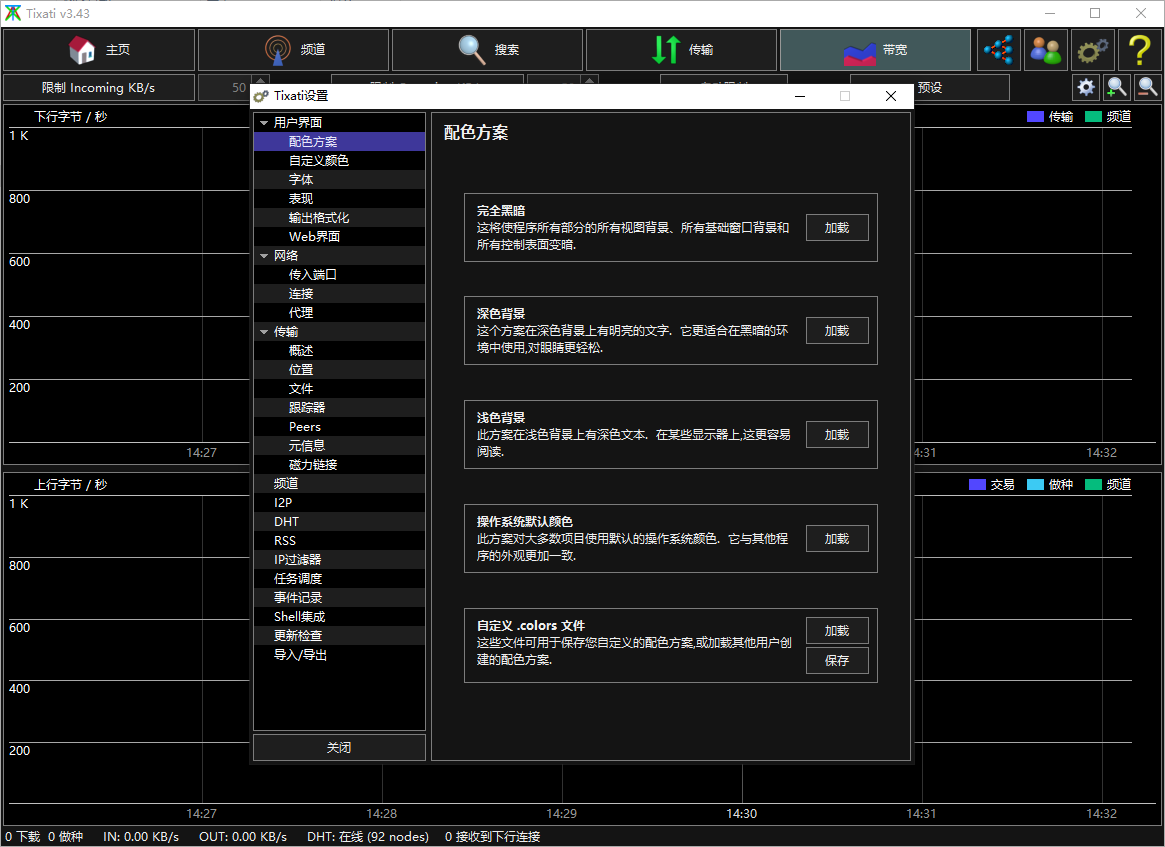Open DHT settings entry
Viewport: 1165px width, 847px height.
tap(340, 522)
